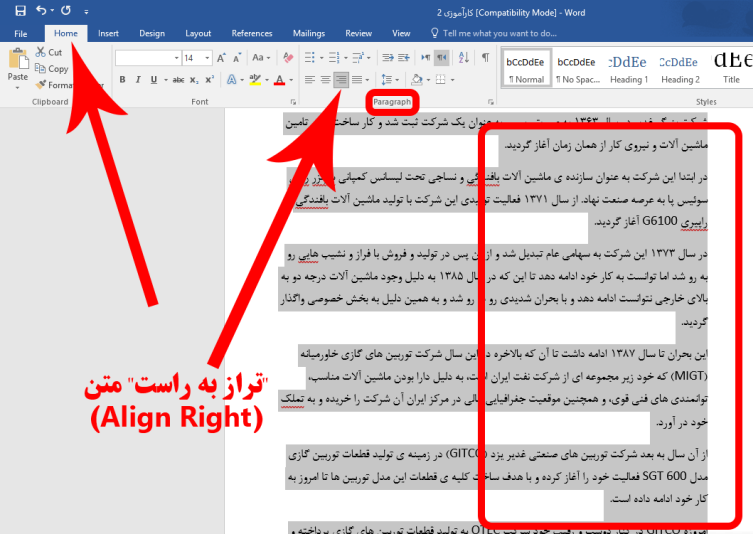This screenshot has width=753, height=534.
Task: Open the font size dropdown
Action: pos(207,58)
